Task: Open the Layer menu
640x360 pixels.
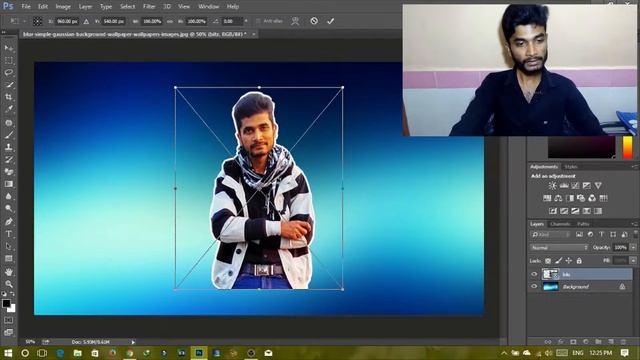Action: [85, 7]
